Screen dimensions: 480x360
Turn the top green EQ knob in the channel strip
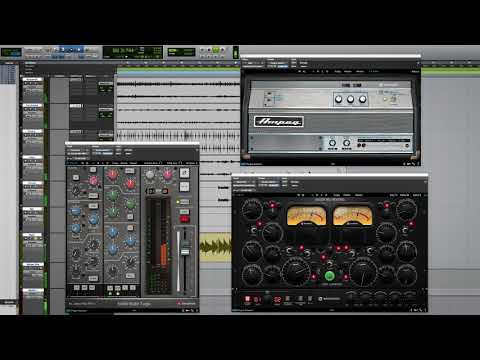tap(113, 195)
